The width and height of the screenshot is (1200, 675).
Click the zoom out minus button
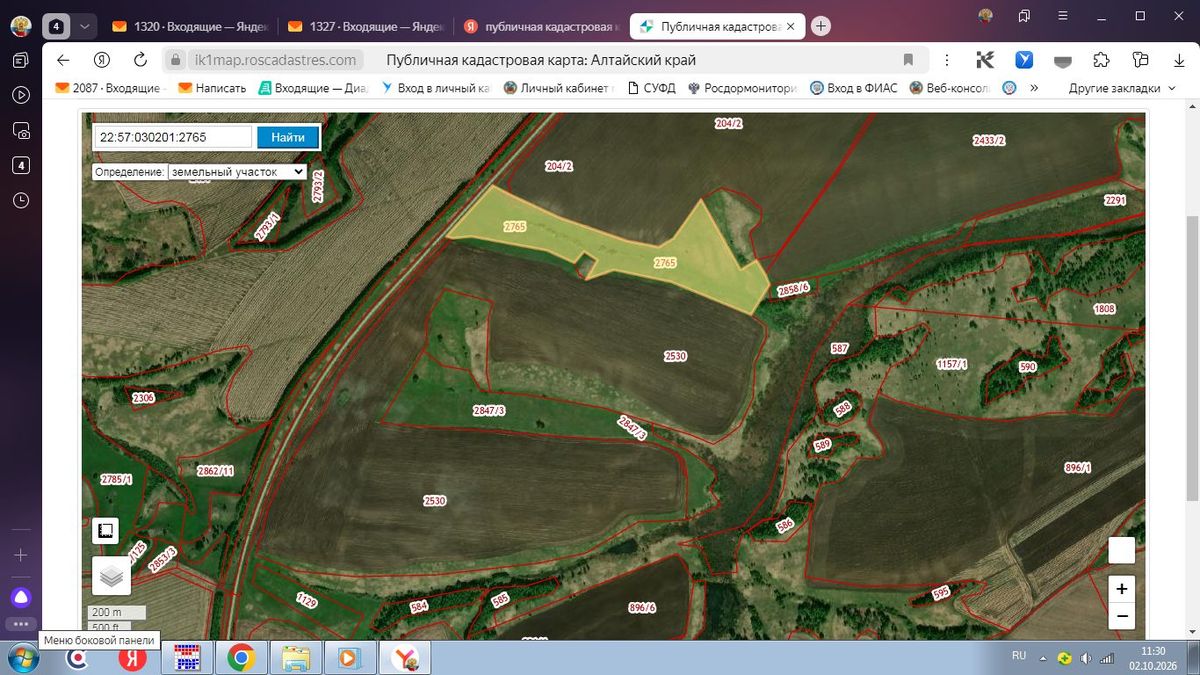(1122, 616)
